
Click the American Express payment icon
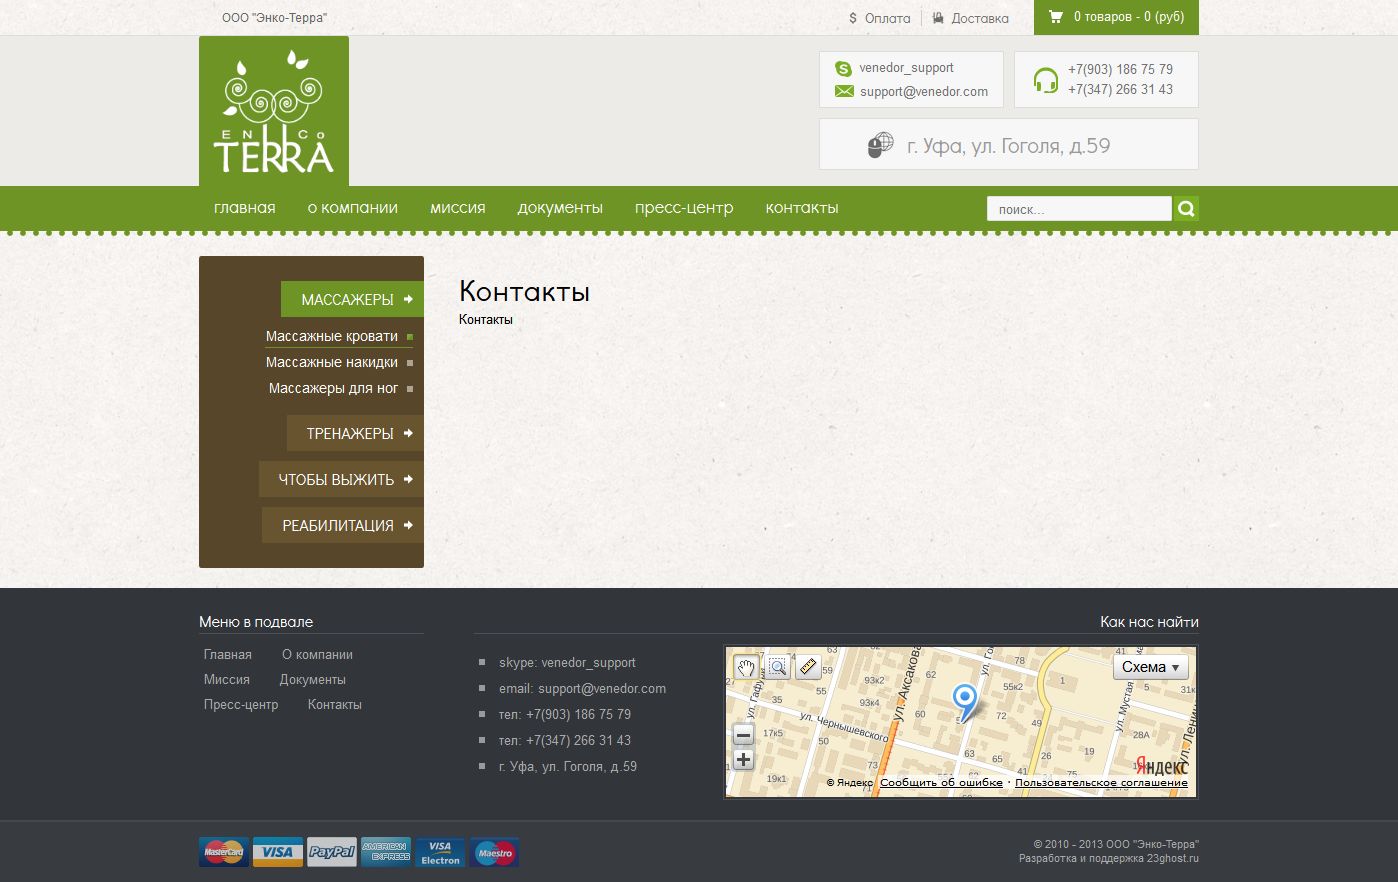click(386, 852)
